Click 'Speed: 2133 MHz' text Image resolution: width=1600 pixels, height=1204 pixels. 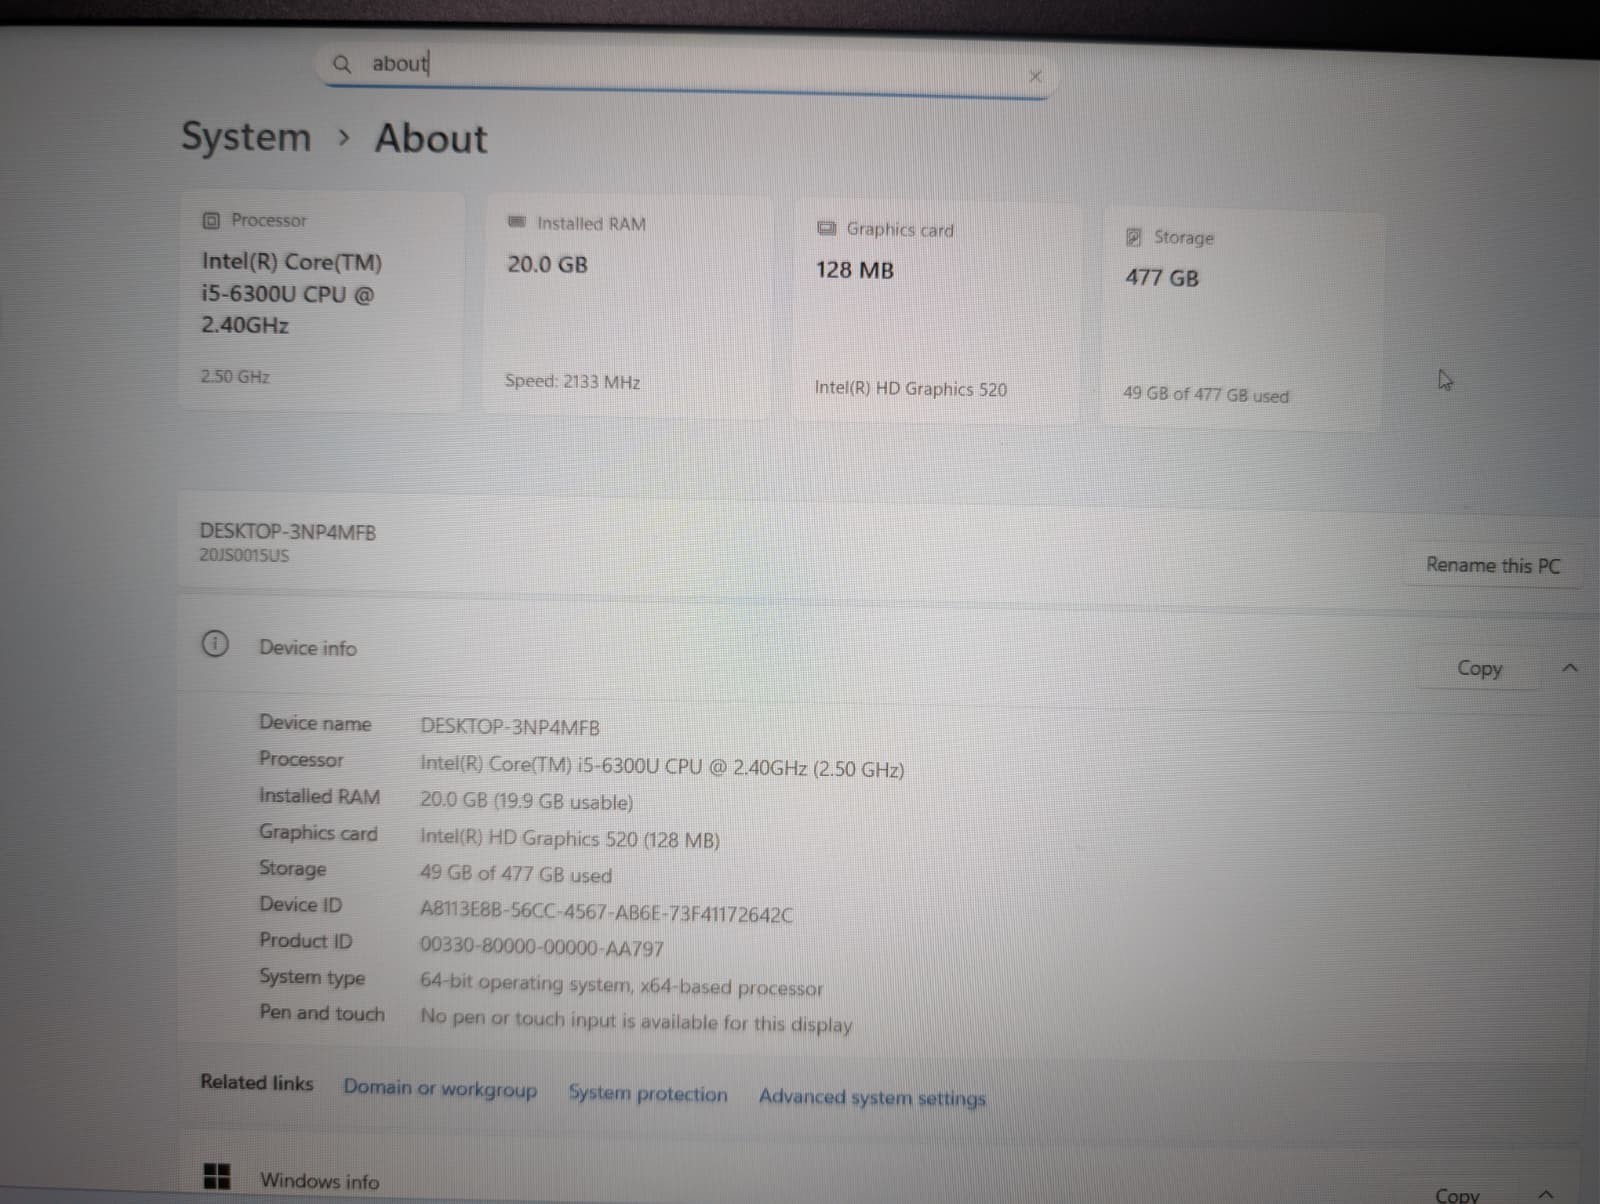point(572,381)
